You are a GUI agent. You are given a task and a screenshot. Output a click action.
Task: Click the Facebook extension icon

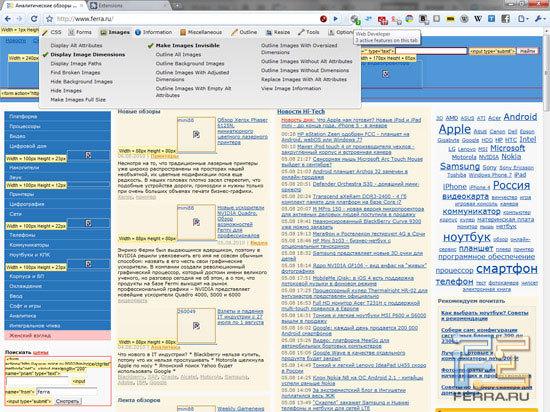(505, 19)
